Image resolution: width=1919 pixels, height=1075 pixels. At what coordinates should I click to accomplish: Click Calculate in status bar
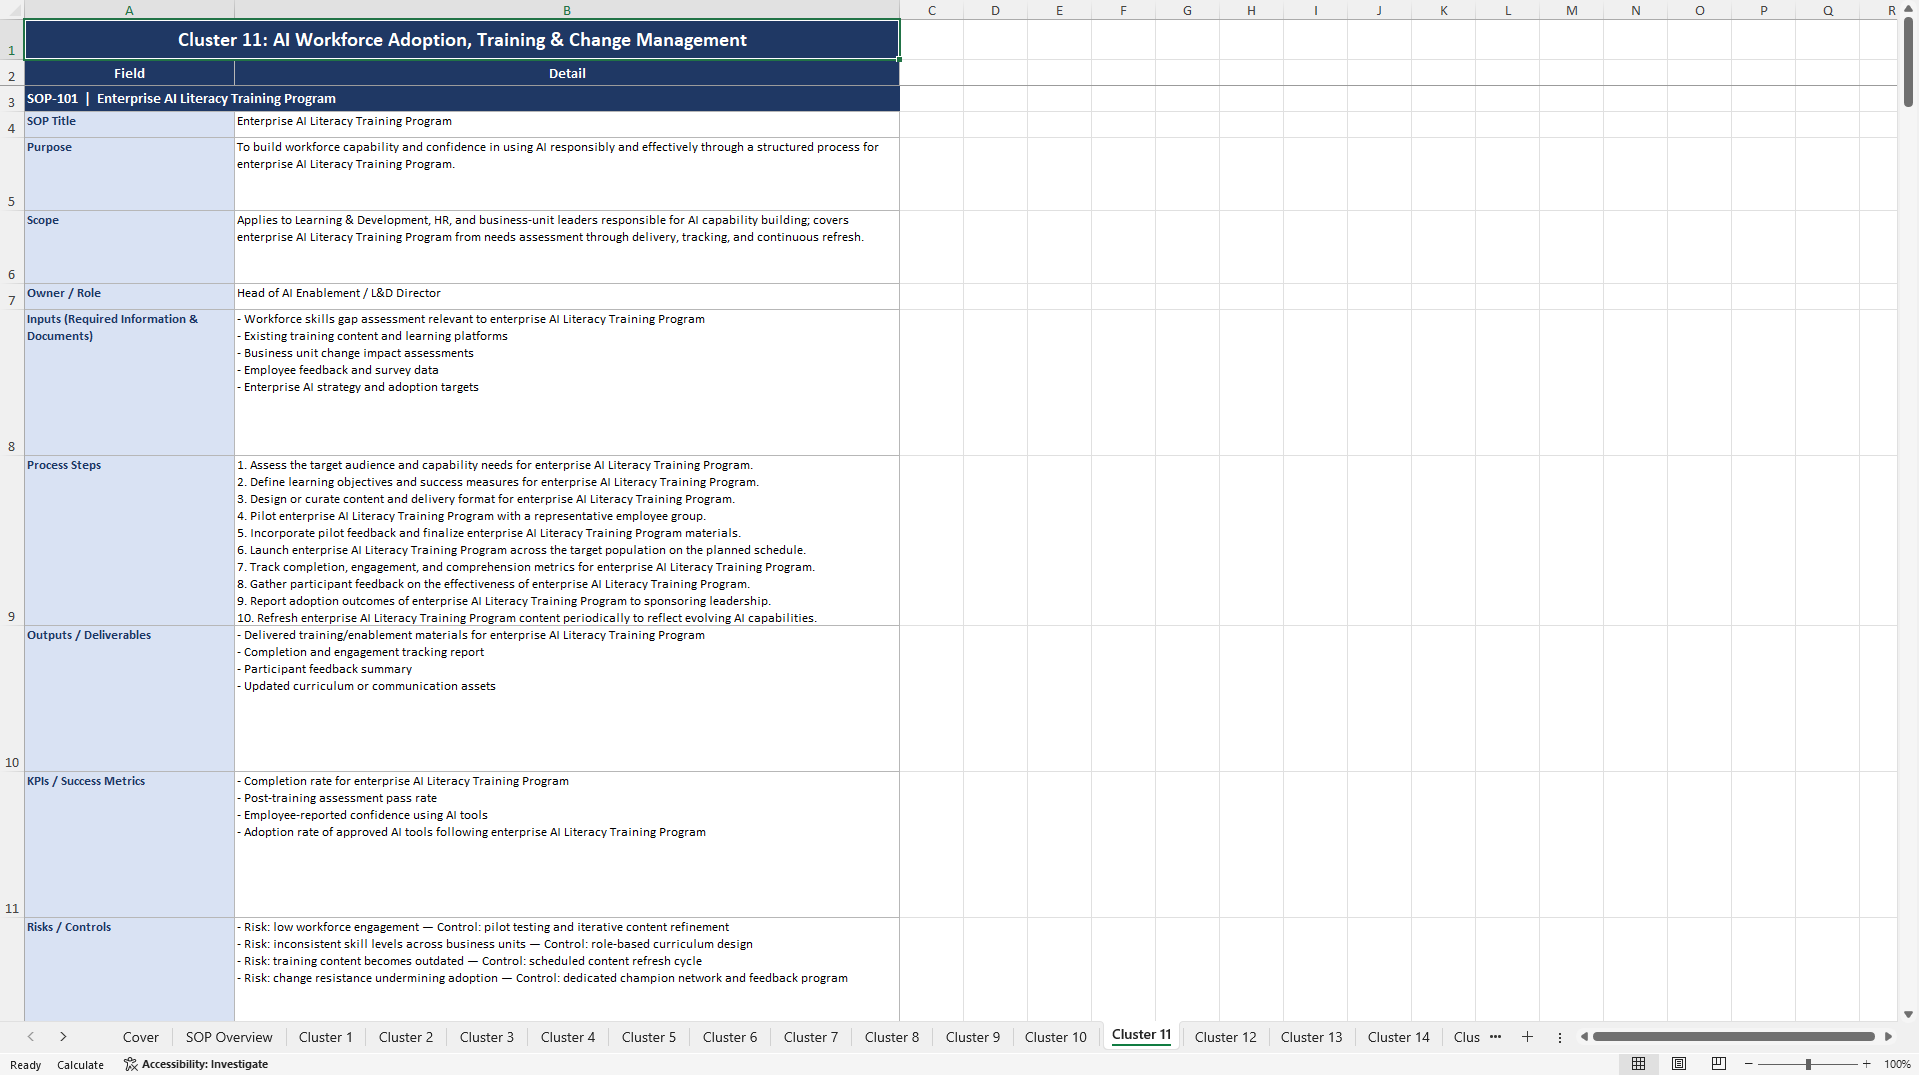pyautogui.click(x=80, y=1065)
